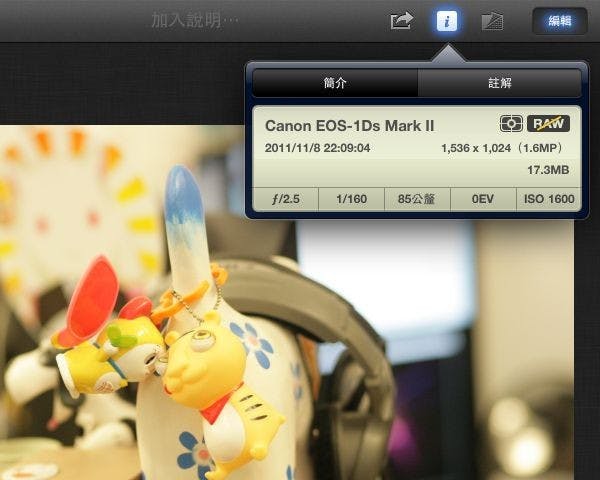Switch to the 簡介 tab
Image resolution: width=600 pixels, height=480 pixels.
(335, 83)
